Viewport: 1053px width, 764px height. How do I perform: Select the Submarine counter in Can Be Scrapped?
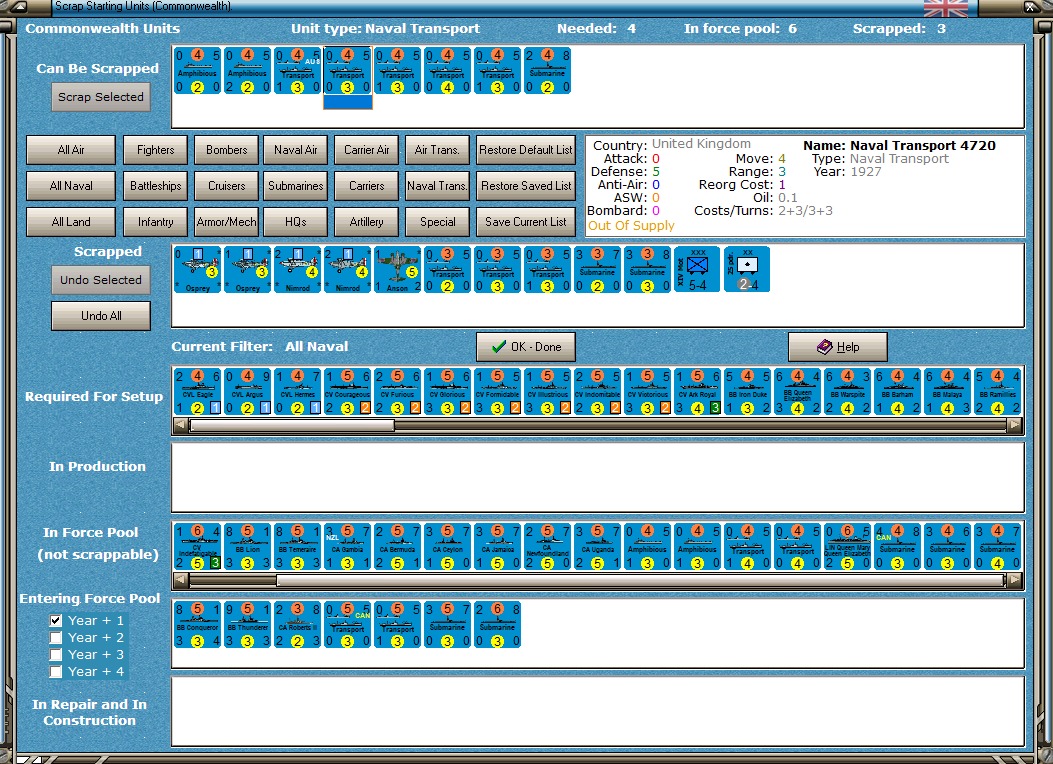[548, 69]
